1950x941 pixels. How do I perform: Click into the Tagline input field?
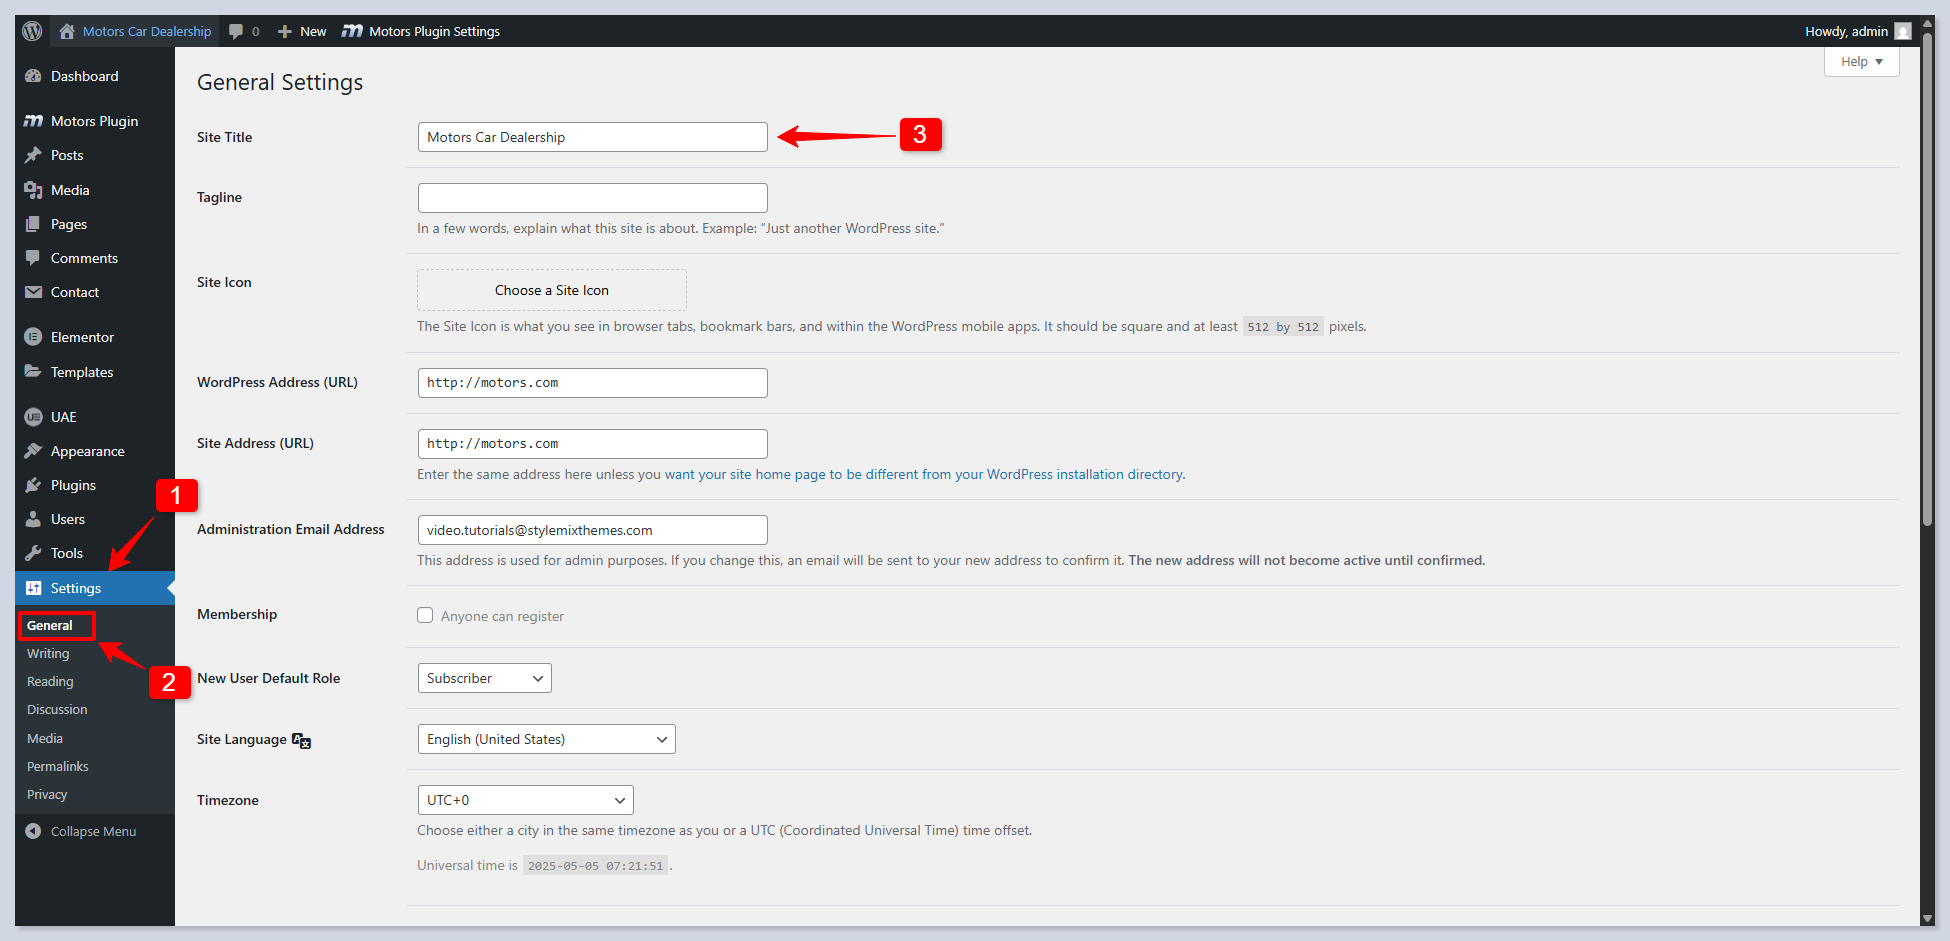pos(592,198)
